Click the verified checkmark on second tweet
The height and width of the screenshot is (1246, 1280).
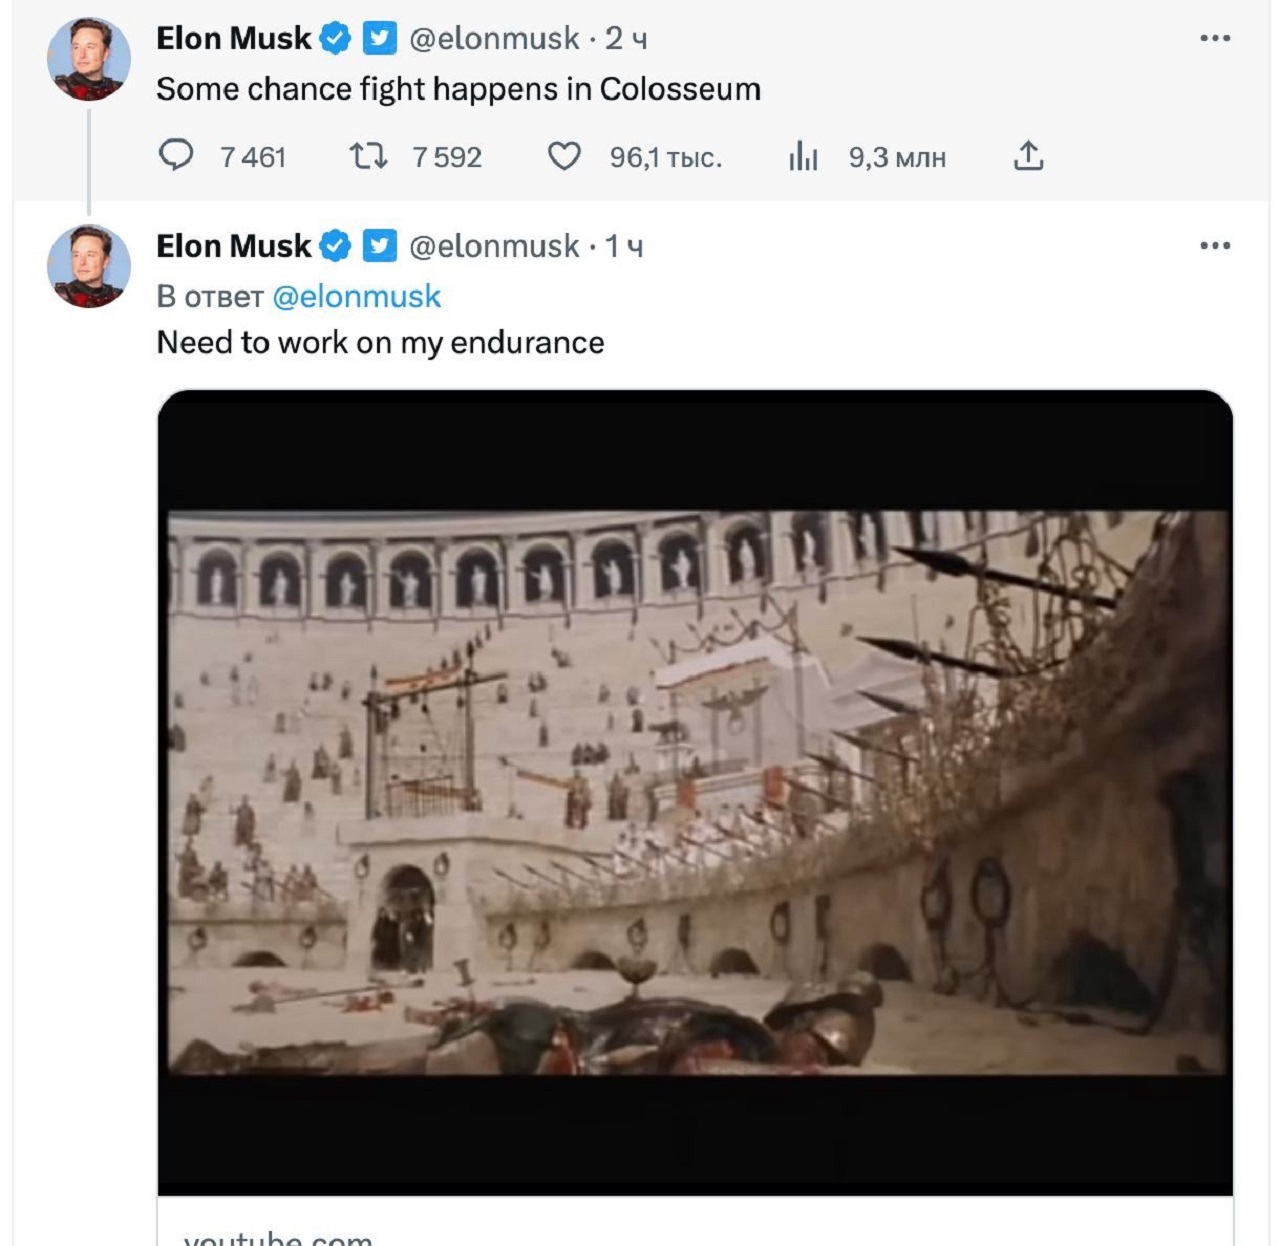[x=335, y=246]
